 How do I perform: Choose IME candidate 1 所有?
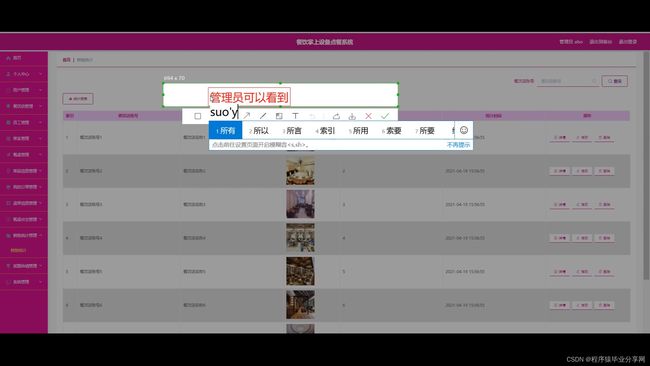(x=226, y=131)
